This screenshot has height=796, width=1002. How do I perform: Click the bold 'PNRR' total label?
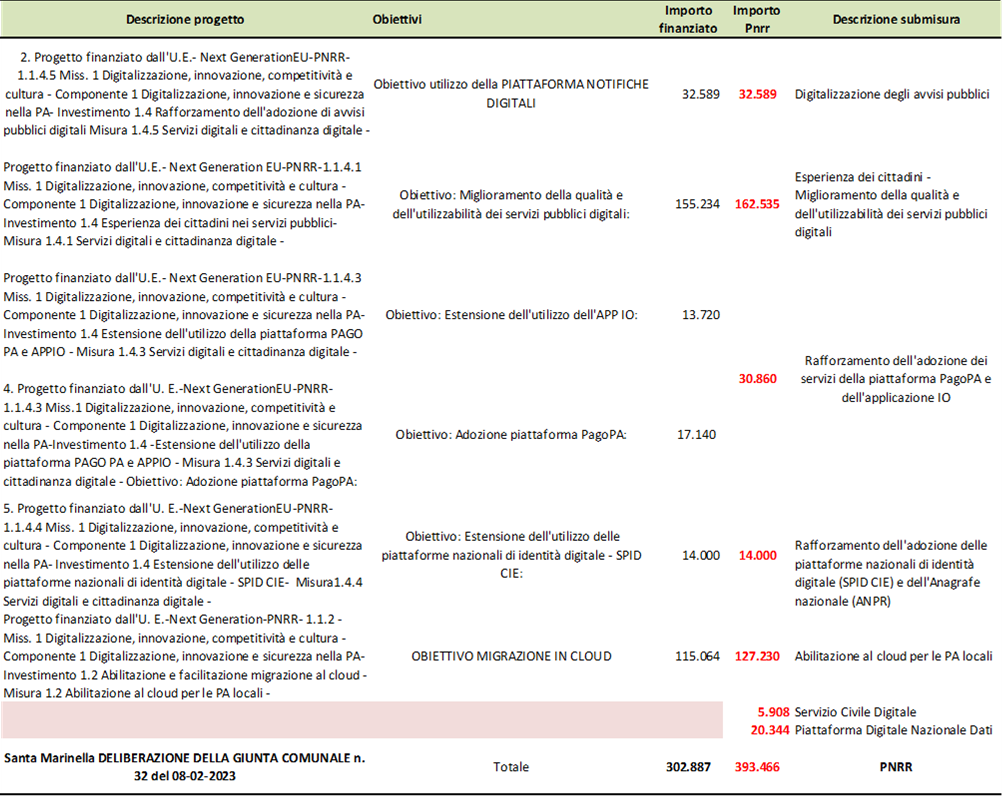click(896, 767)
